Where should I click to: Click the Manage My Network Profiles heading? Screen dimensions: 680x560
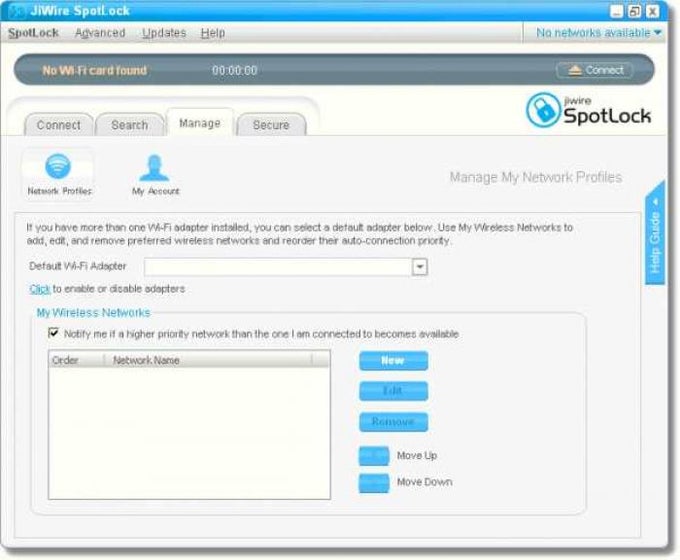coord(536,177)
